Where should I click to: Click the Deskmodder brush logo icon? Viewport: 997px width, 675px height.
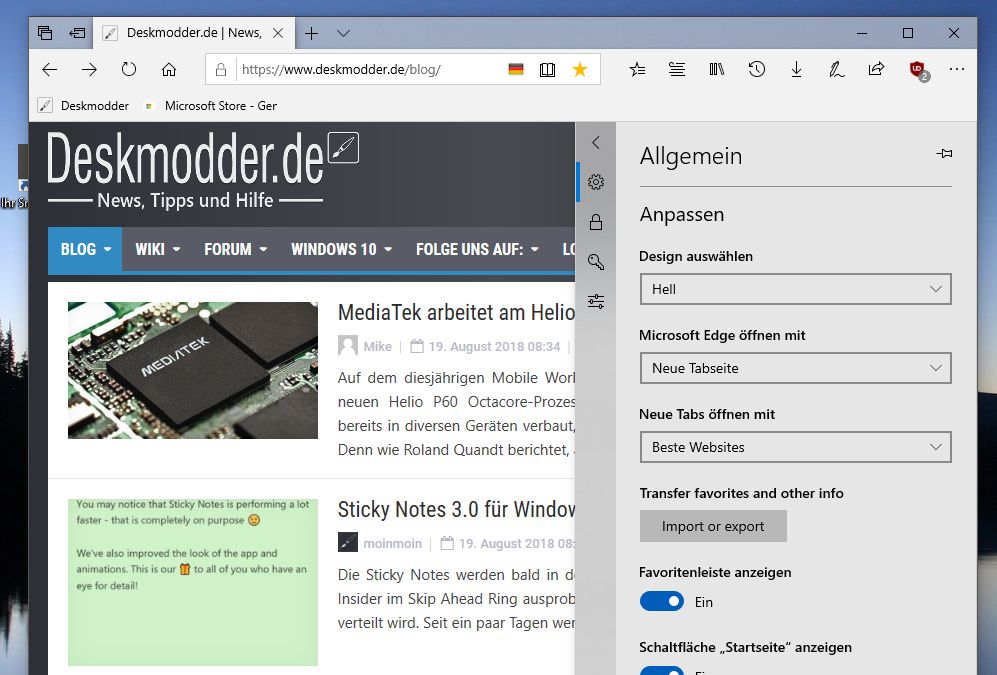tap(343, 147)
